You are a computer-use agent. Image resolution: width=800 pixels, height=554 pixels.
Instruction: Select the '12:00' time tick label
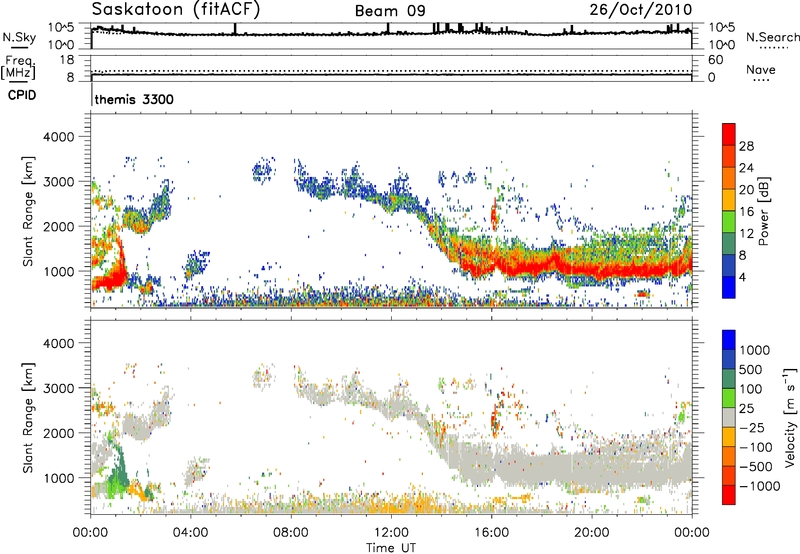coord(391,533)
